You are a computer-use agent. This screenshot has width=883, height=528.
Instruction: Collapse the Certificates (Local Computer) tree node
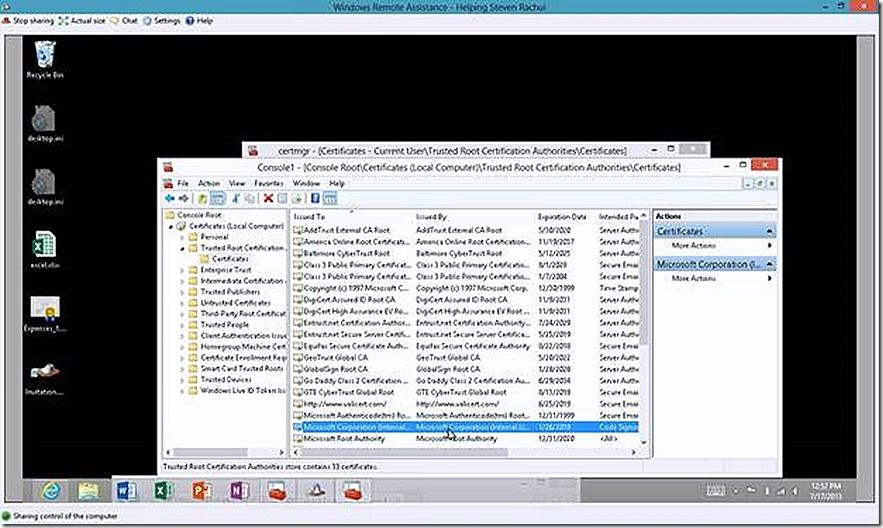click(x=171, y=226)
